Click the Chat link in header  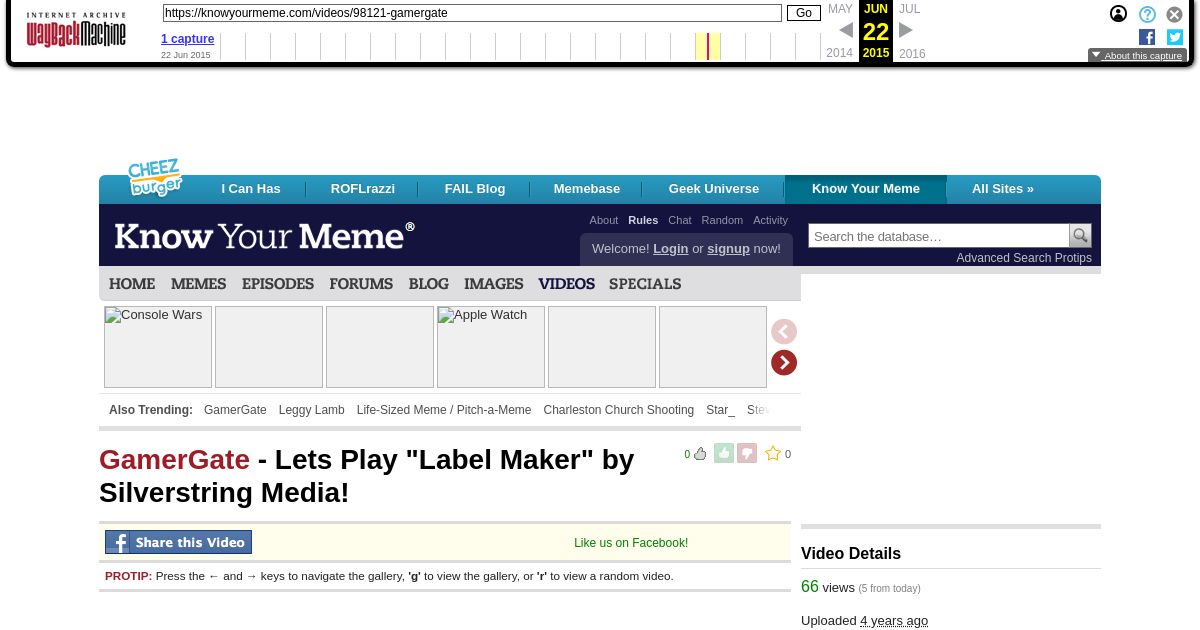click(x=680, y=220)
